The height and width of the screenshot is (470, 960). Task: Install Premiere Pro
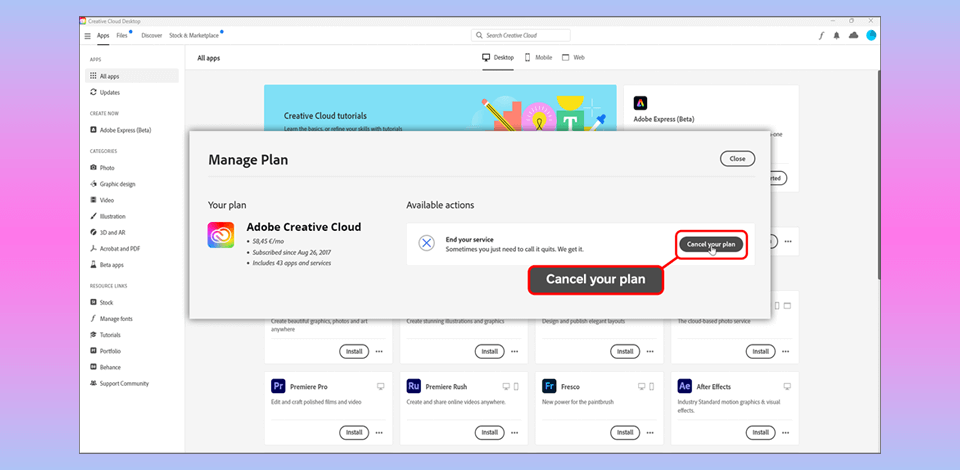tap(354, 433)
